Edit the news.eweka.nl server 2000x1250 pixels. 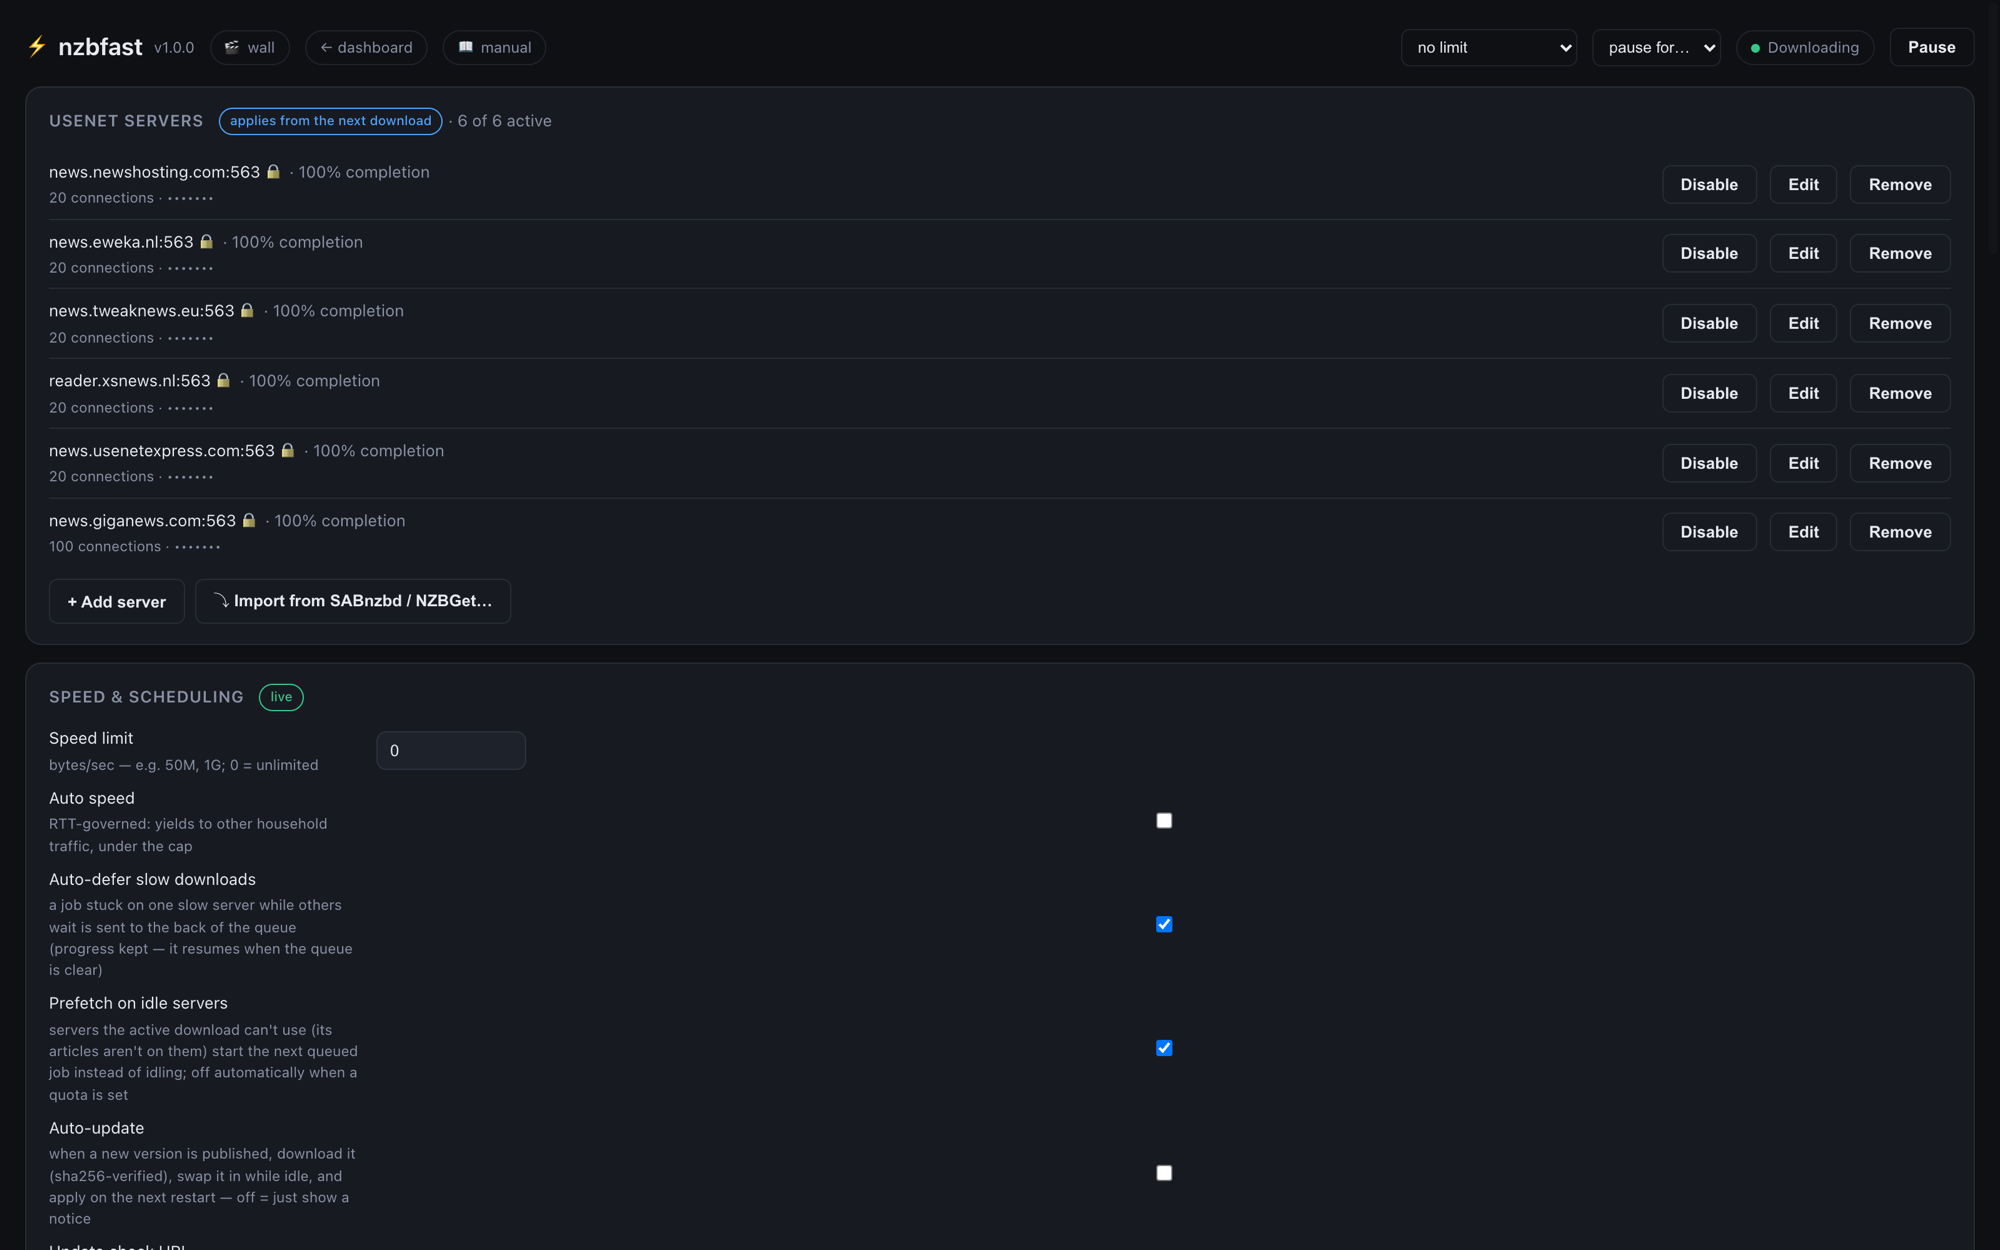pyautogui.click(x=1803, y=253)
